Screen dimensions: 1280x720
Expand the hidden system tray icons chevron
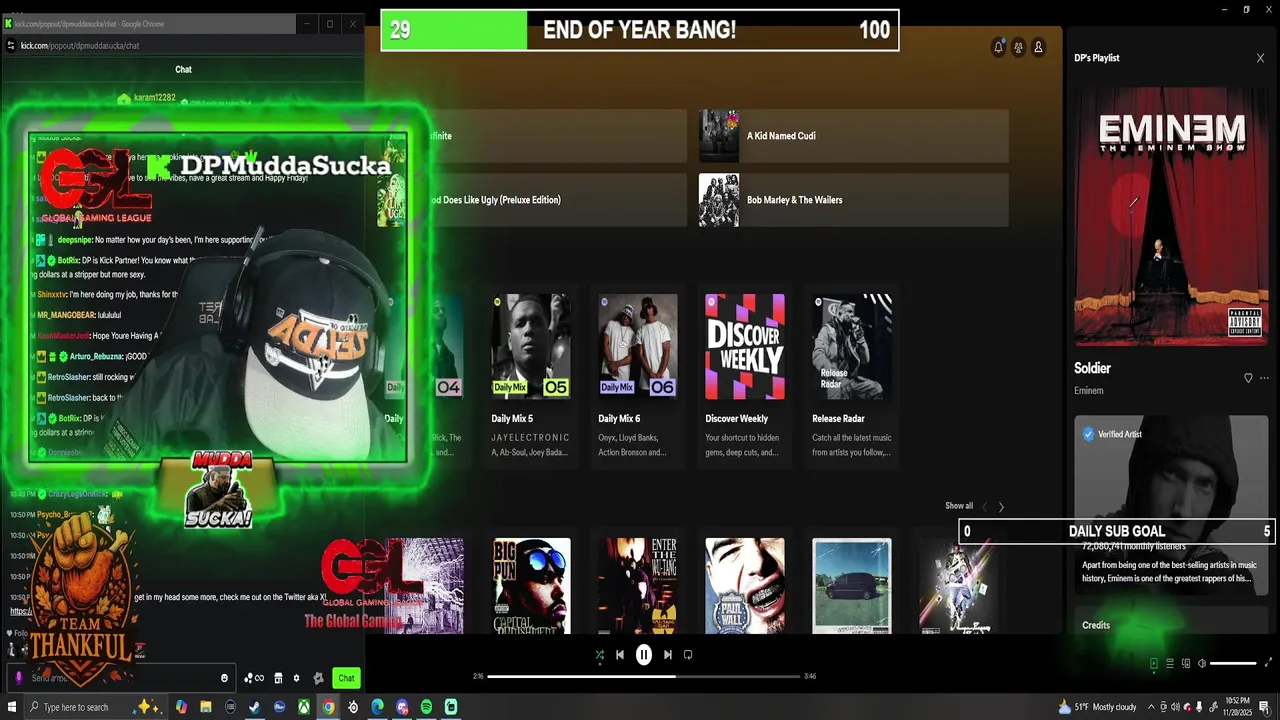(x=1150, y=707)
